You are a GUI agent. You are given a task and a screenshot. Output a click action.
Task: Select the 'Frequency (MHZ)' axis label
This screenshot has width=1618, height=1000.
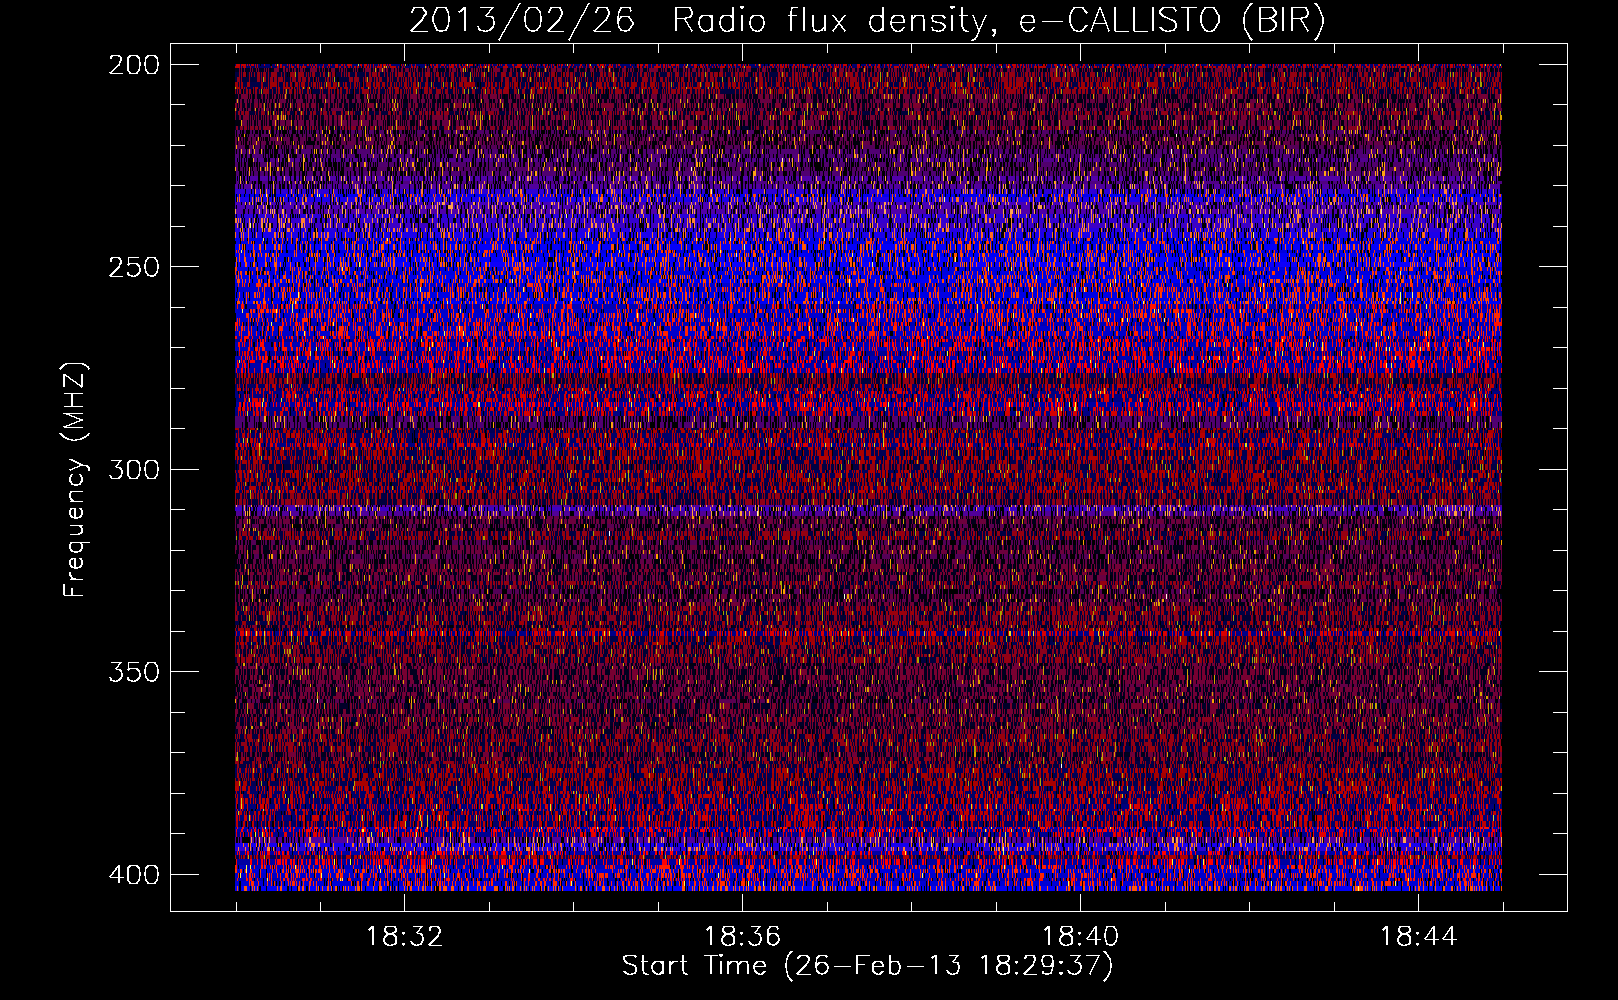pos(75,479)
